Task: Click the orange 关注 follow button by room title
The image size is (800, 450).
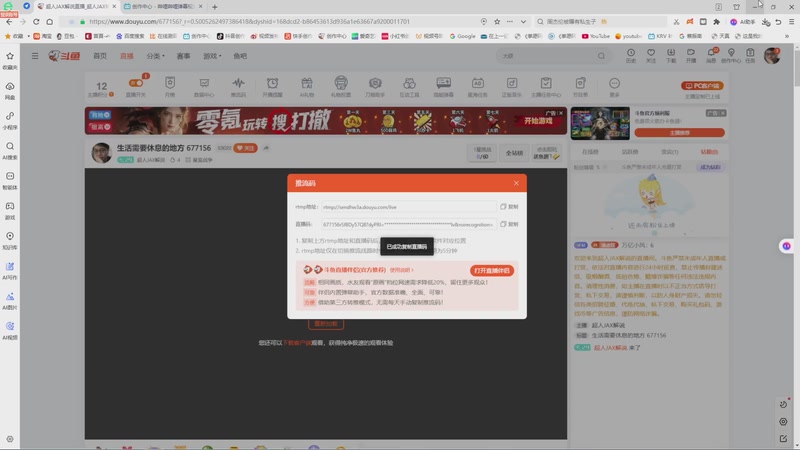Action: click(x=245, y=148)
